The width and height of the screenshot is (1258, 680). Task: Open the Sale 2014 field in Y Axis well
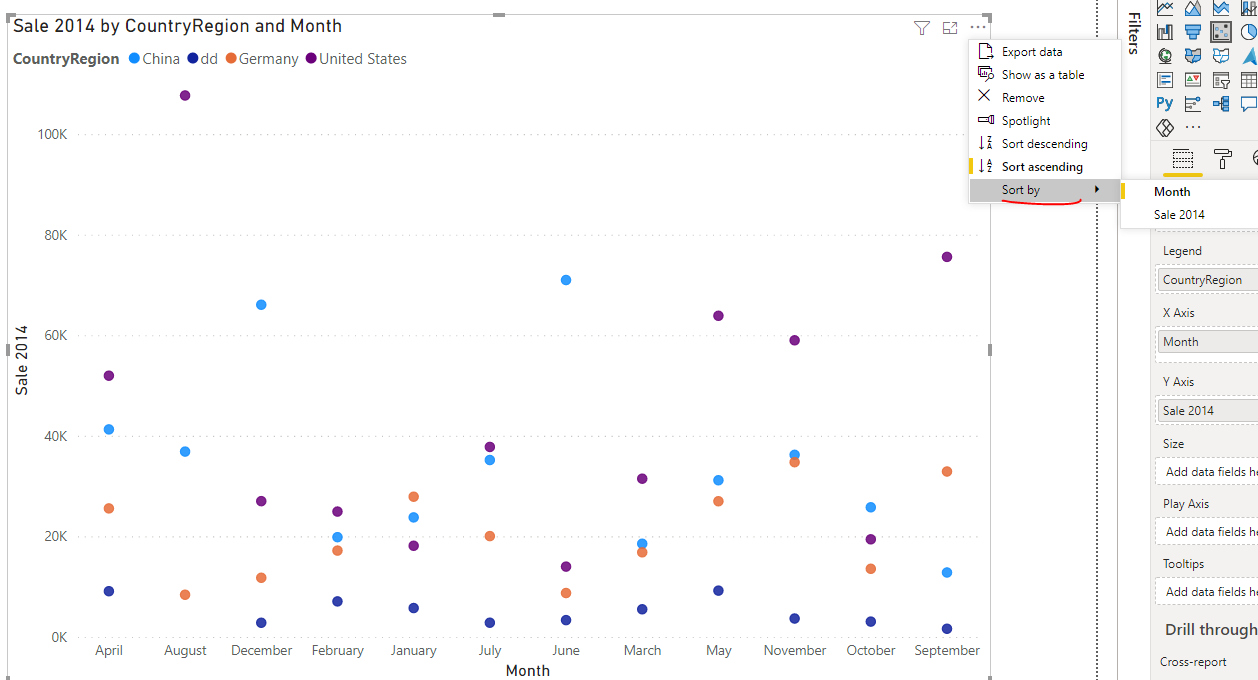pos(1208,411)
